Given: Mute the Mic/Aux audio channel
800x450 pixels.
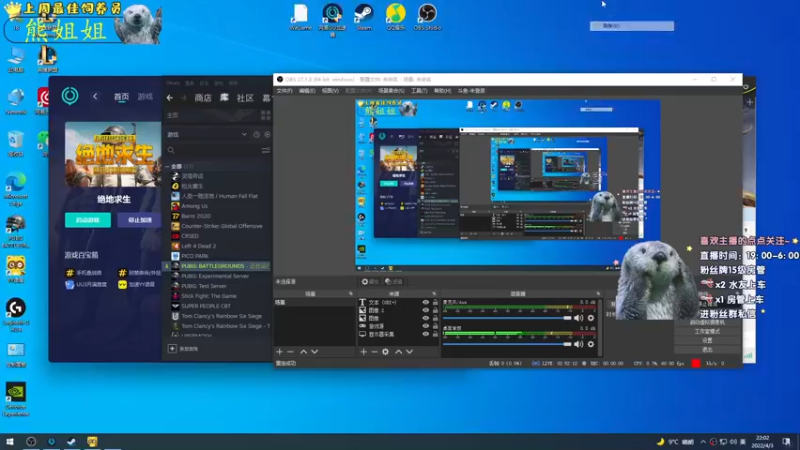Looking at the screenshot, I should point(579,318).
